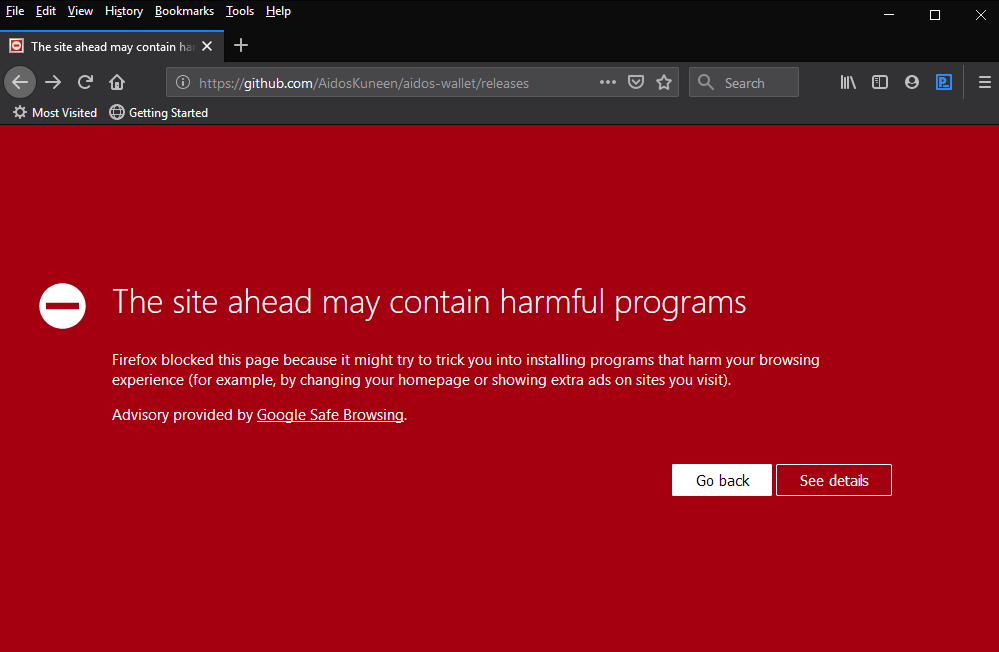This screenshot has height=652, width=999.
Task: Open the History menu
Action: (124, 11)
